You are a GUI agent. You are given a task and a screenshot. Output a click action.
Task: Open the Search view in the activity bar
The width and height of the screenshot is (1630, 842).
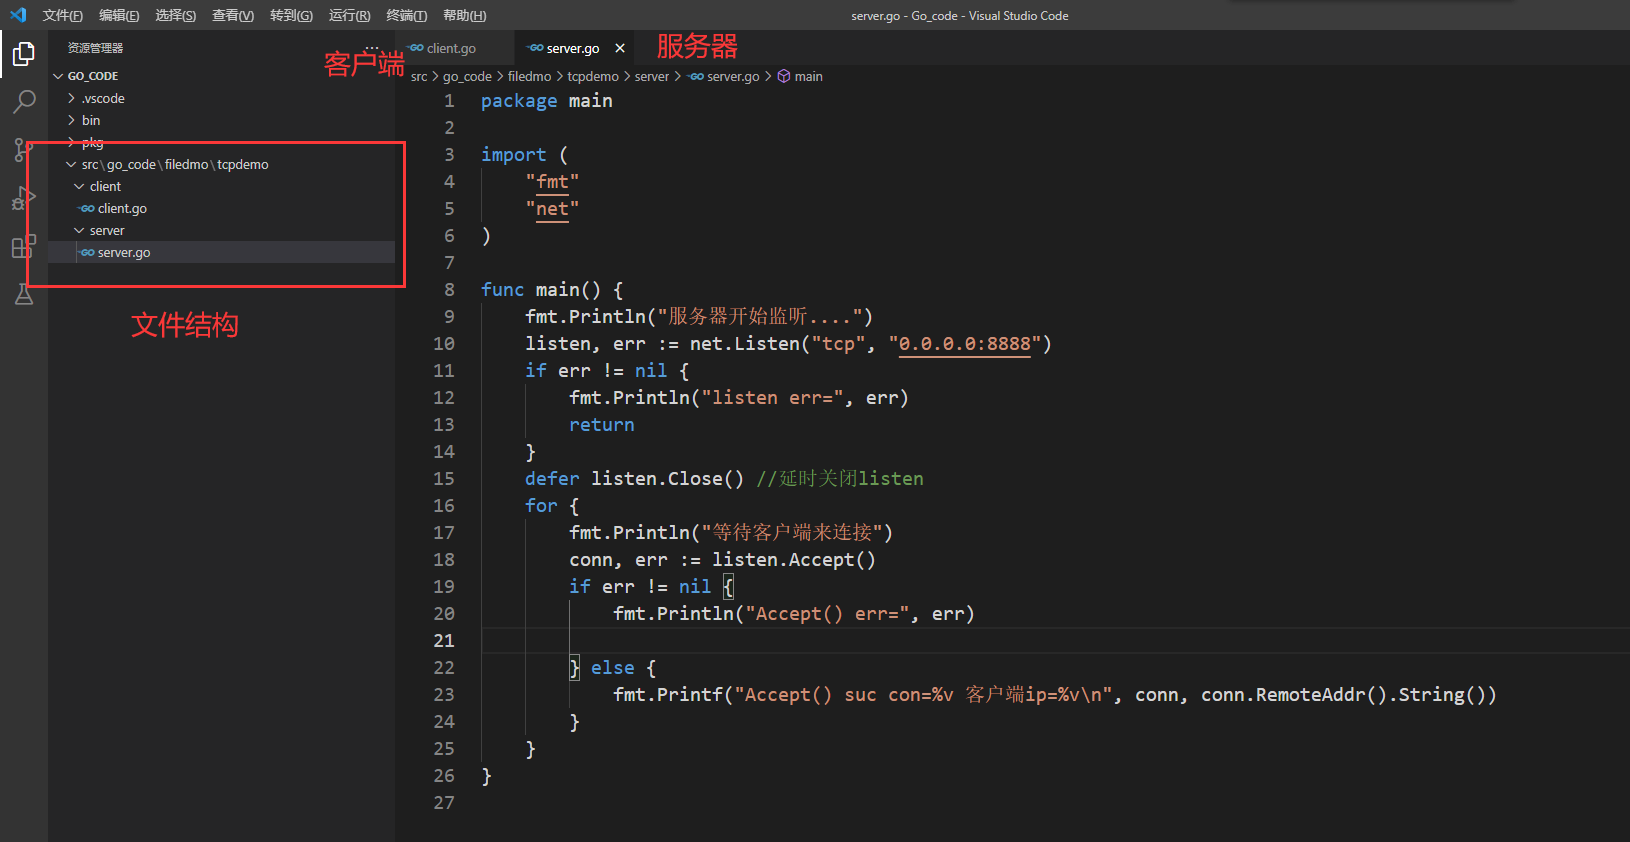pos(24,101)
